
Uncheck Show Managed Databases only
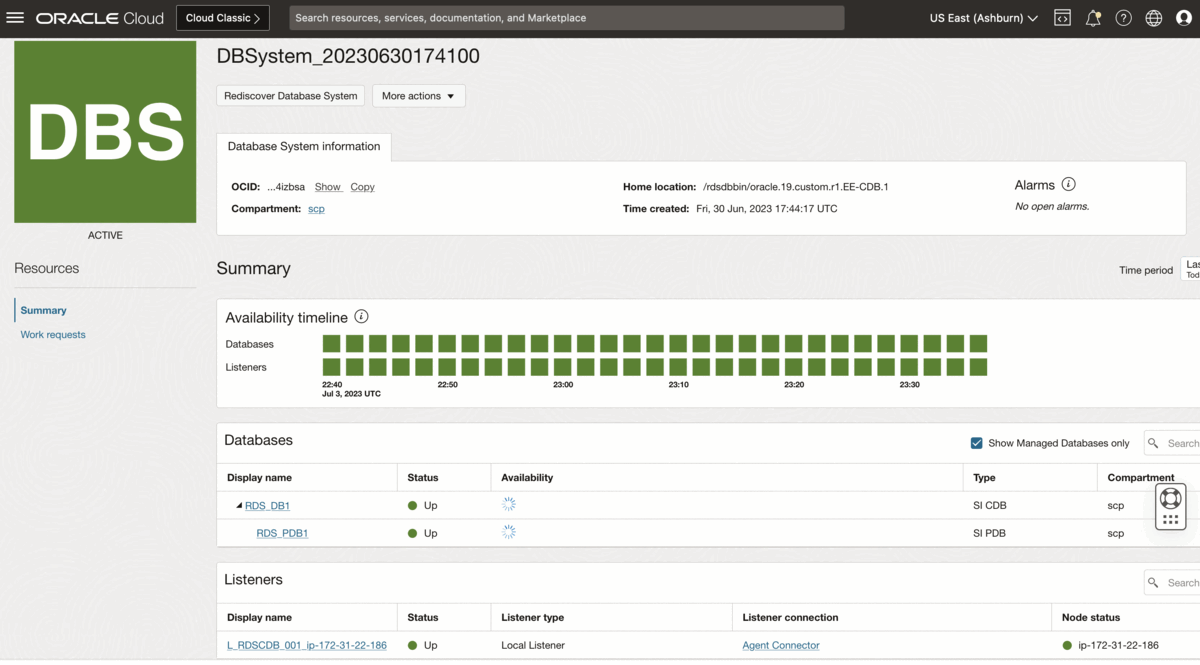pyautogui.click(x=976, y=443)
